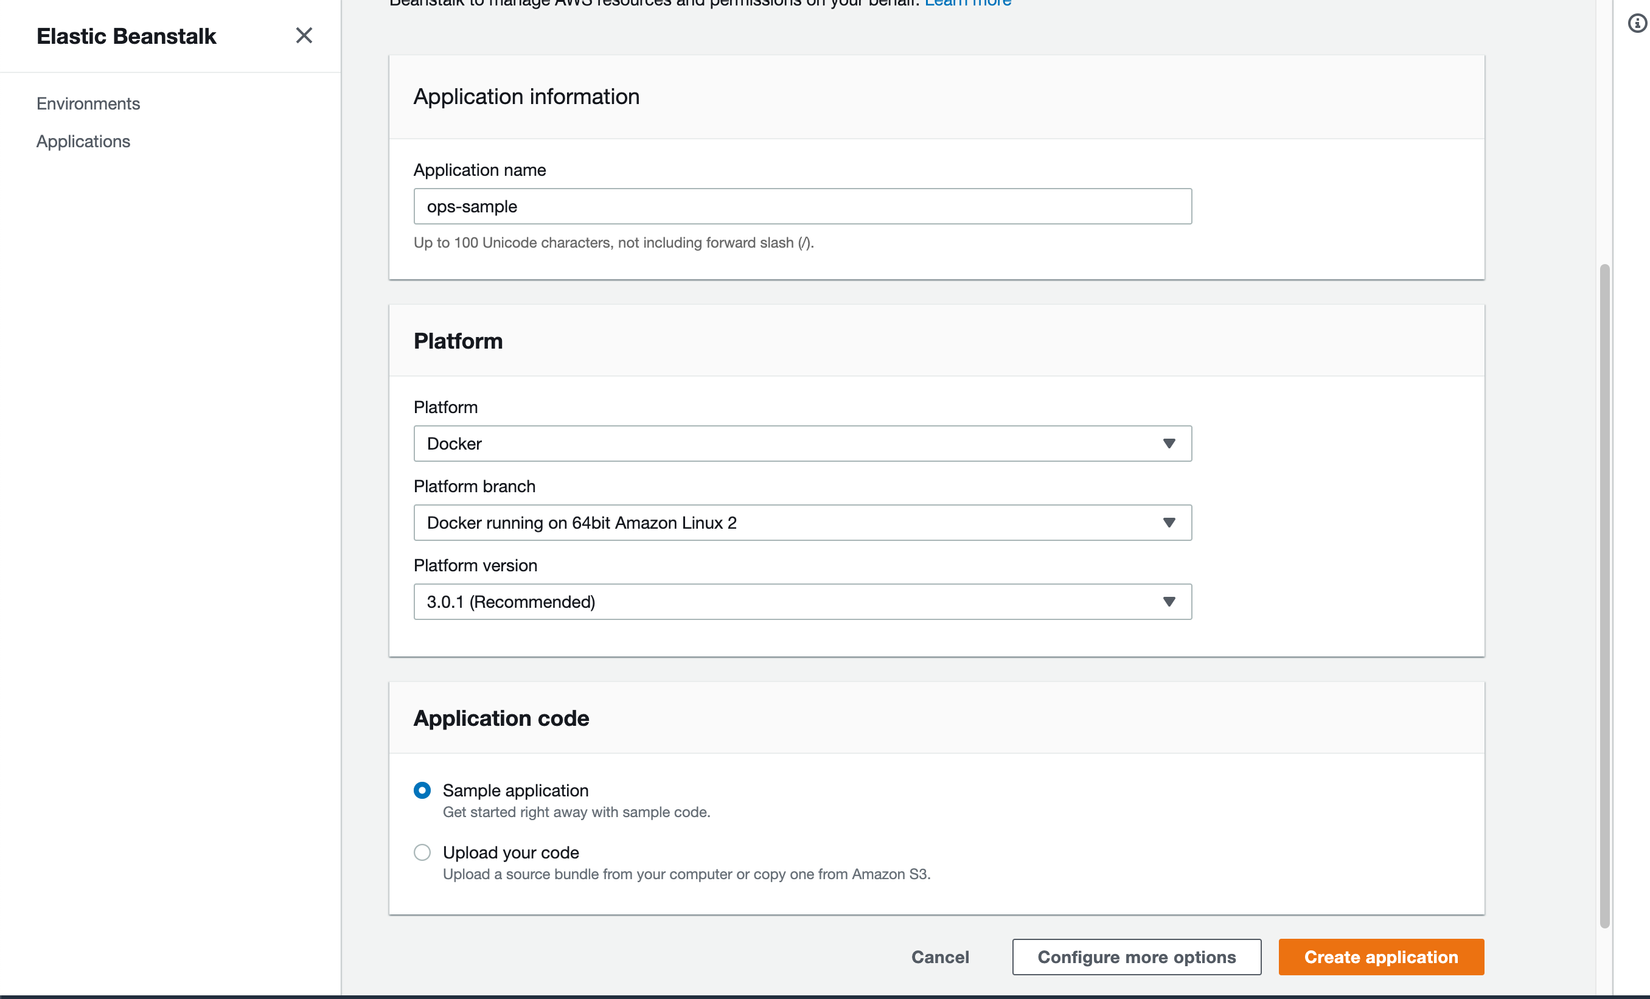1650x999 pixels.
Task: Click the arrow beside Docker platform field
Action: pos(1168,444)
